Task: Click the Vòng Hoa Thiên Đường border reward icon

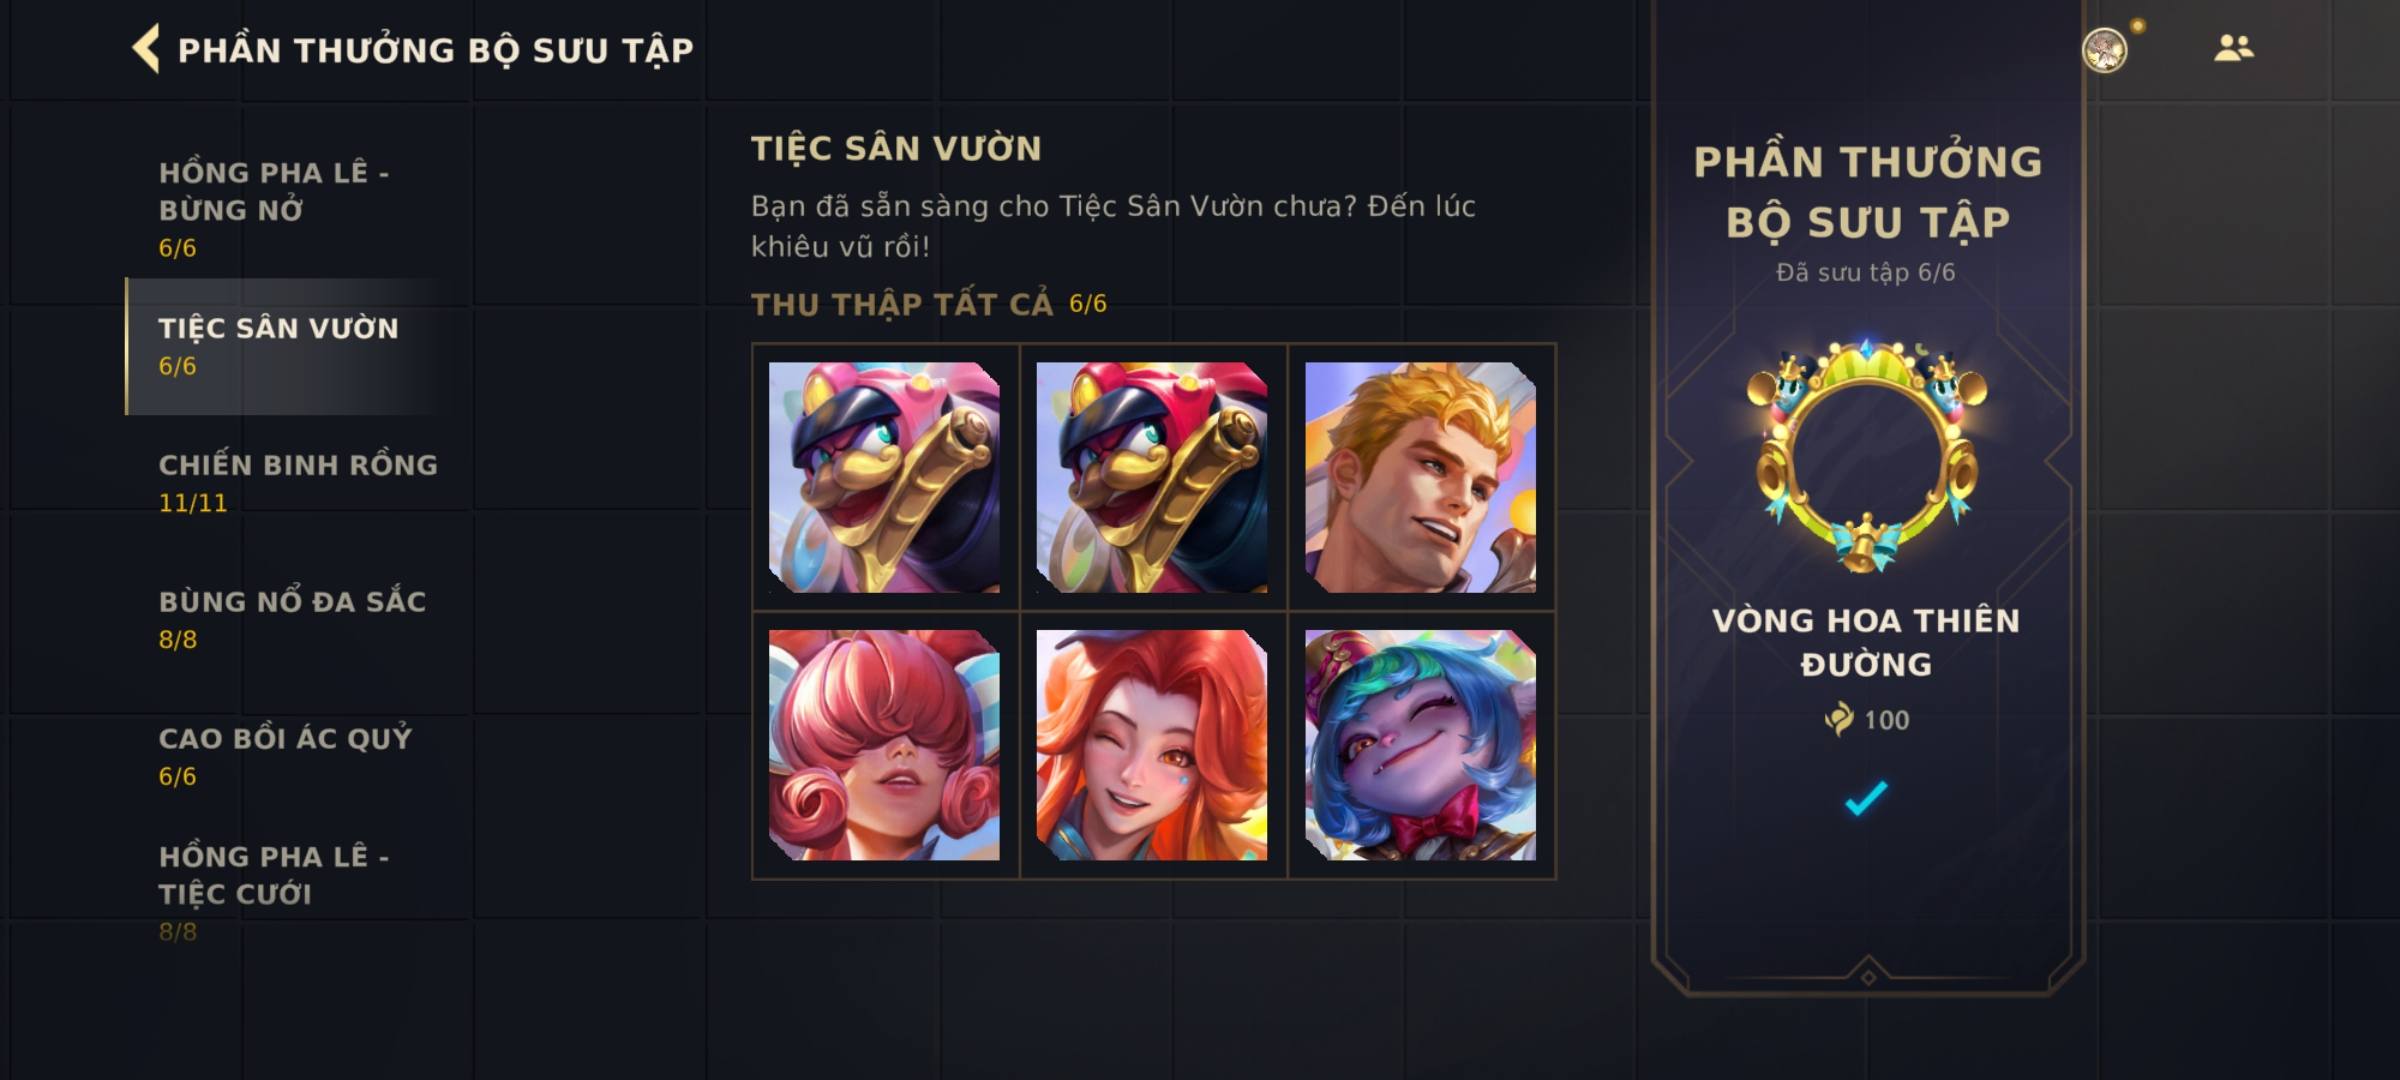Action: (x=1866, y=456)
